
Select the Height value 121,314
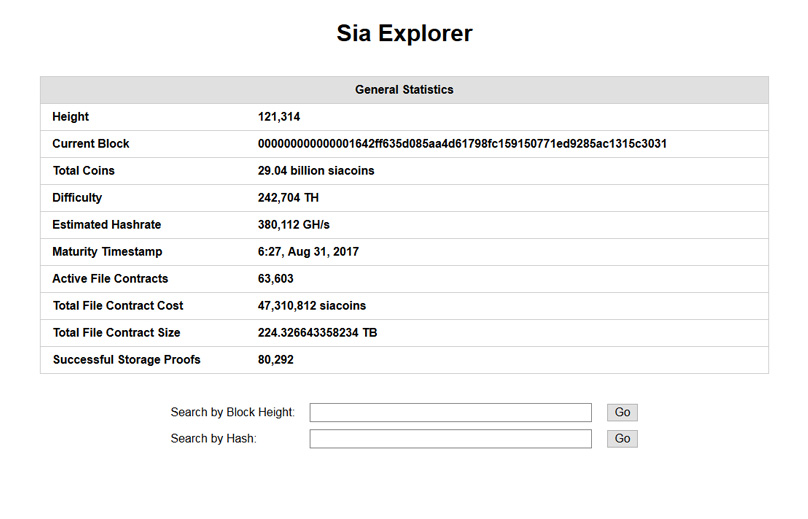point(279,117)
